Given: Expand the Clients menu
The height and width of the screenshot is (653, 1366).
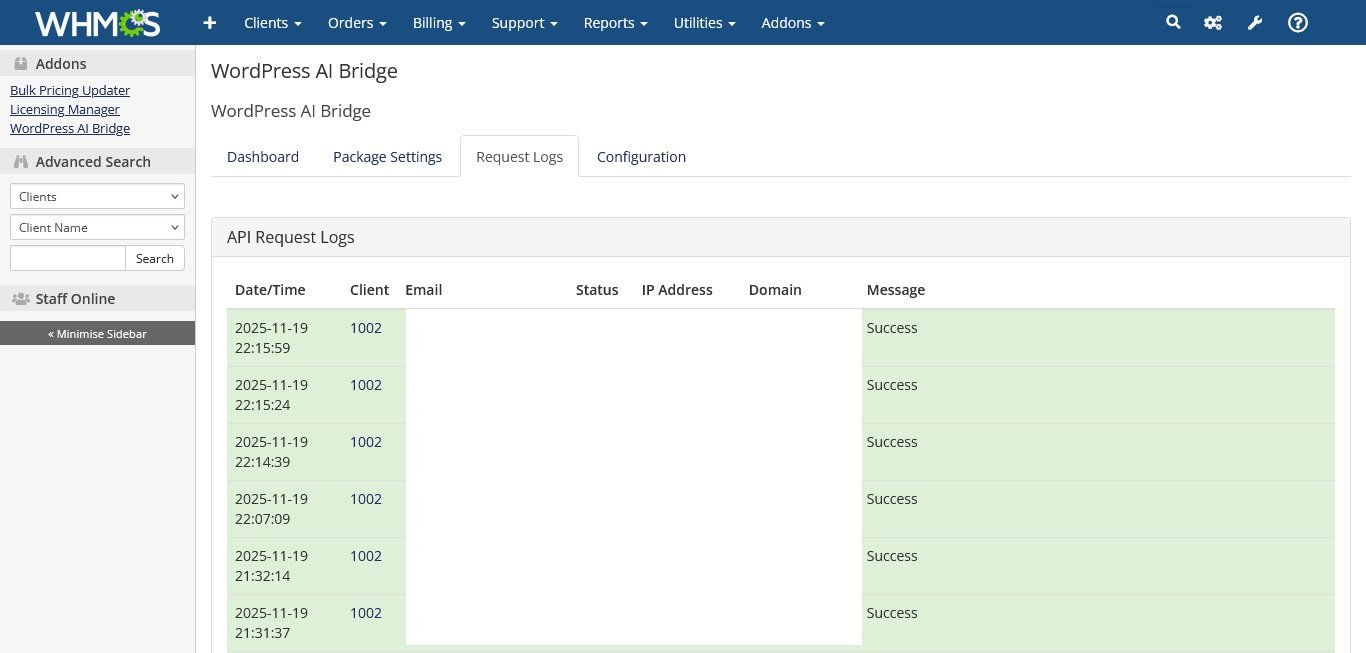Looking at the screenshot, I should 272,22.
